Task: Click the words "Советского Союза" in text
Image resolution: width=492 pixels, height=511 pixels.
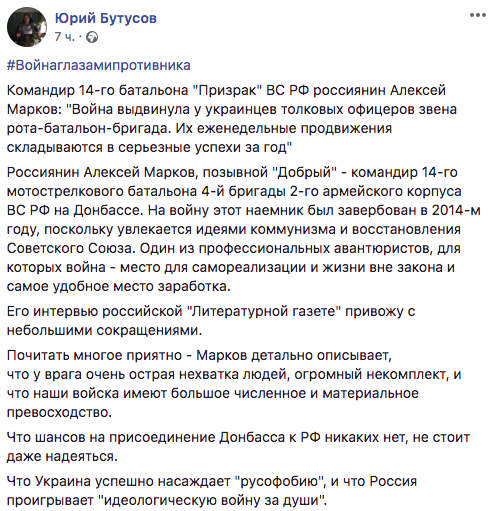Action: pyautogui.click(x=69, y=249)
